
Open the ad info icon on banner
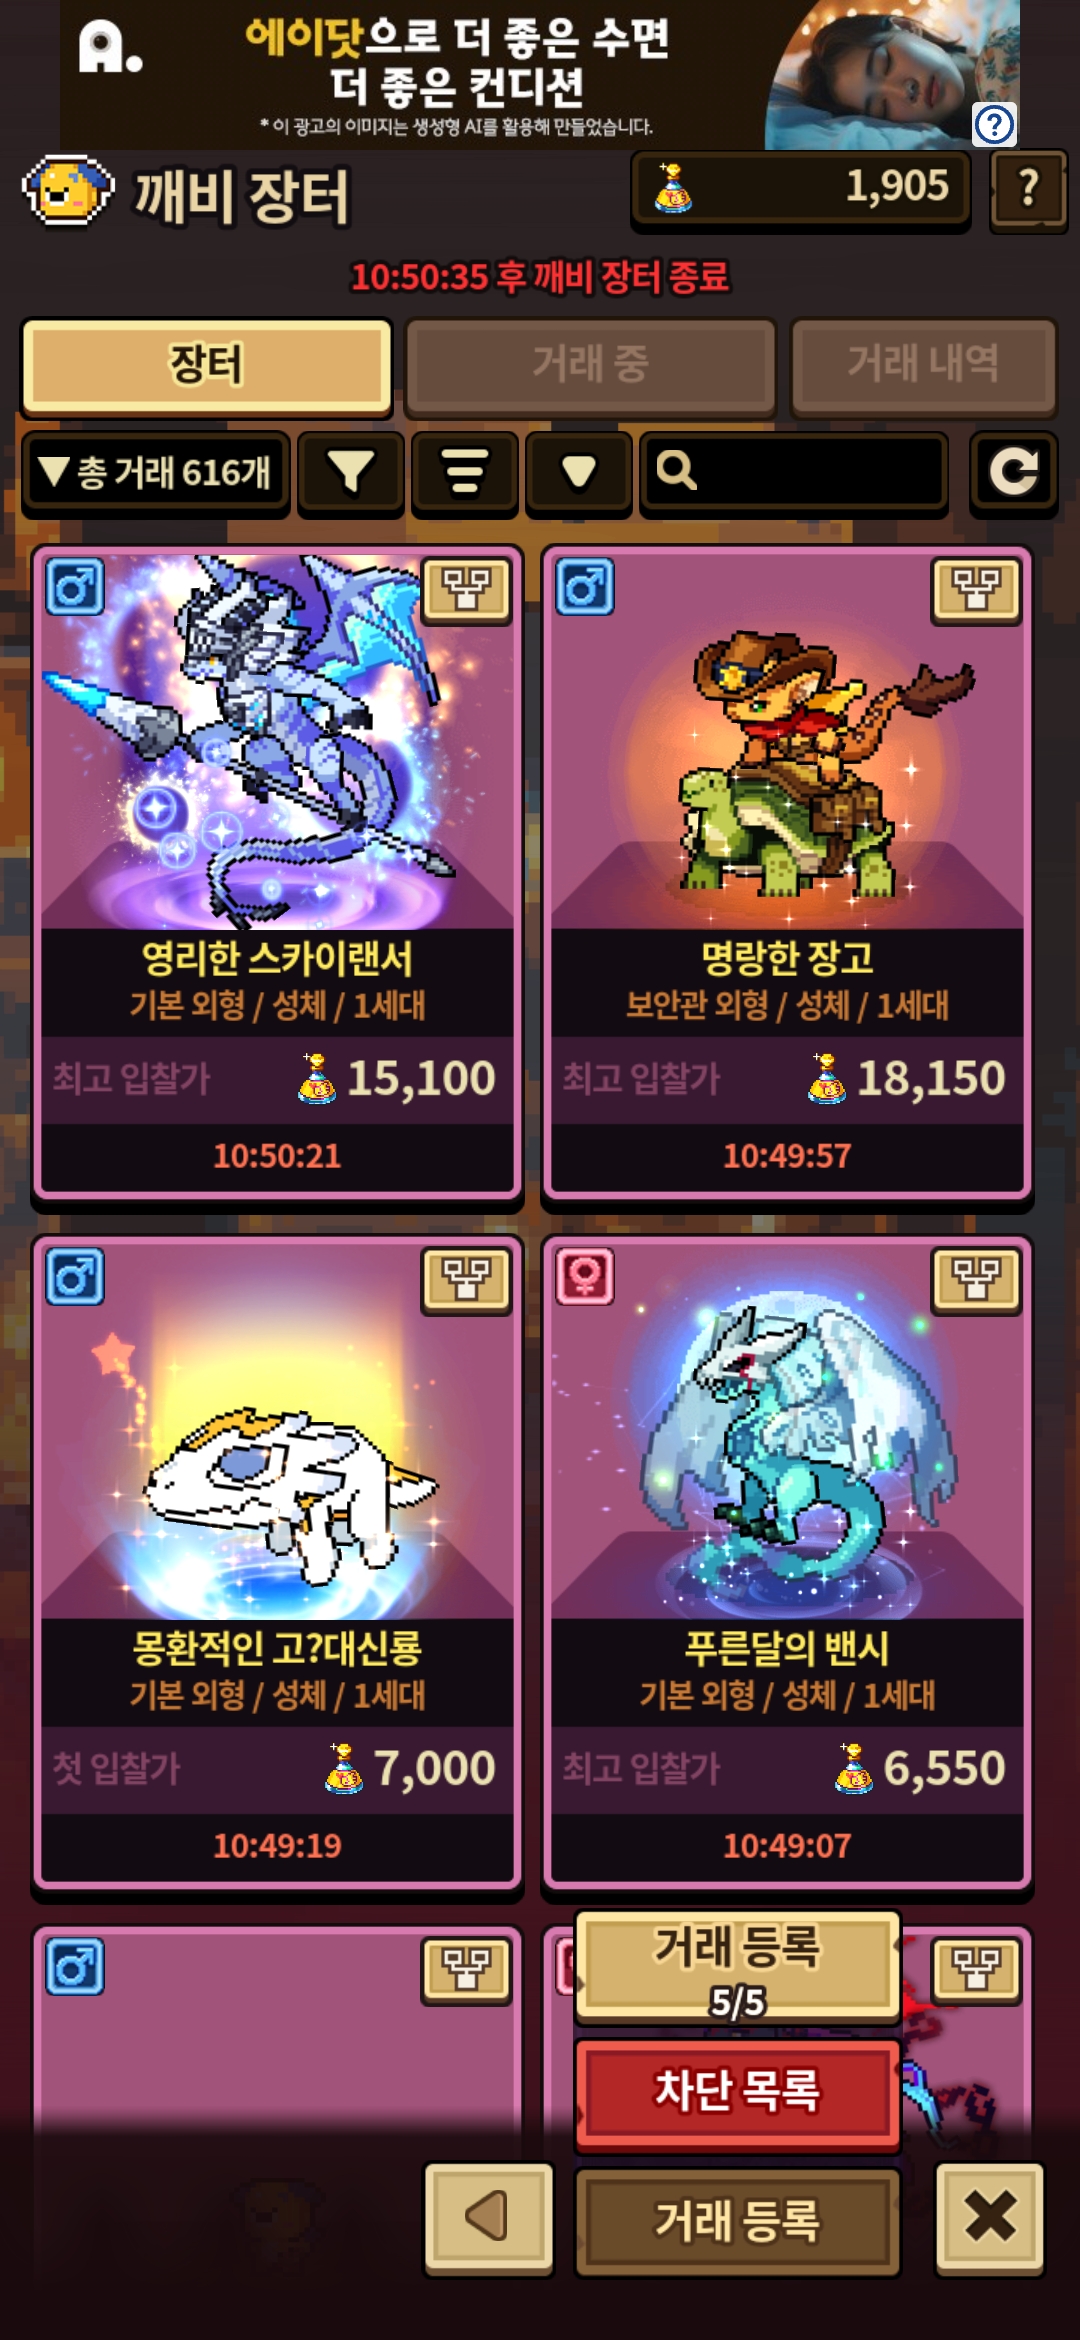tap(995, 125)
